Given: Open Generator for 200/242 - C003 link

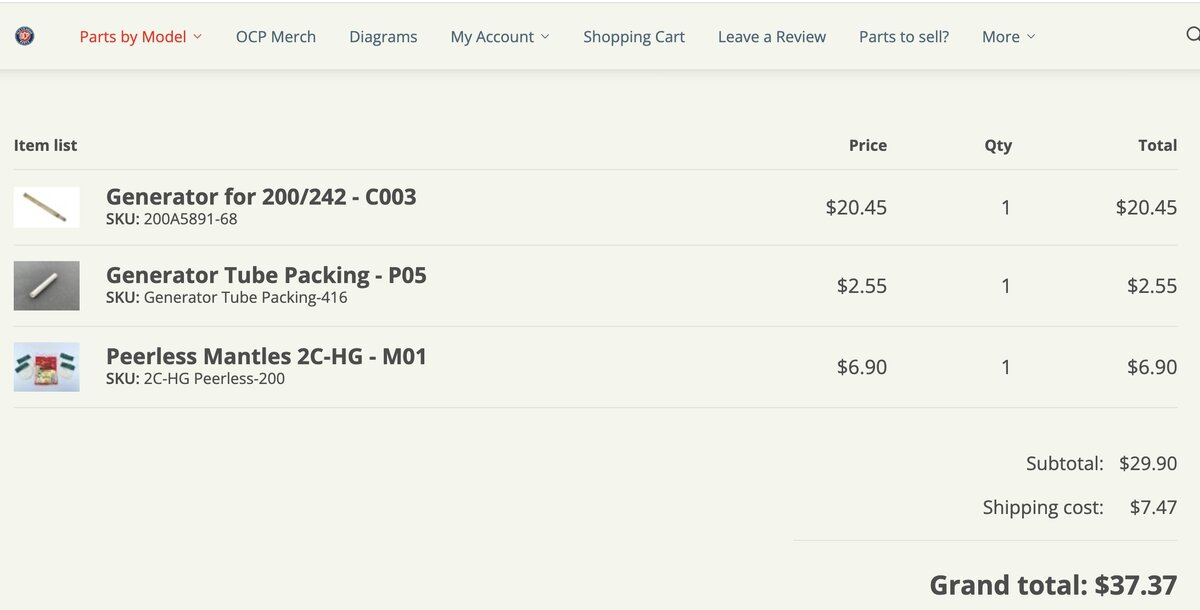Looking at the screenshot, I should (x=261, y=196).
